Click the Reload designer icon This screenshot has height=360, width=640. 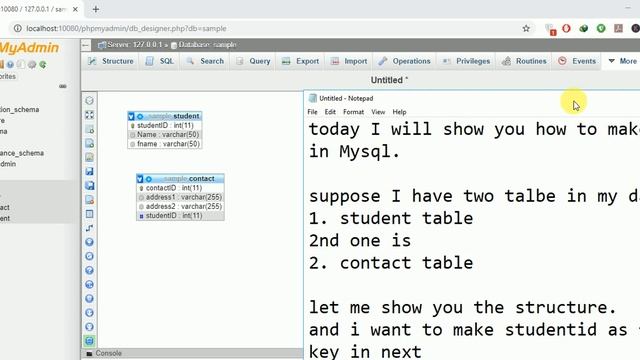(89, 256)
